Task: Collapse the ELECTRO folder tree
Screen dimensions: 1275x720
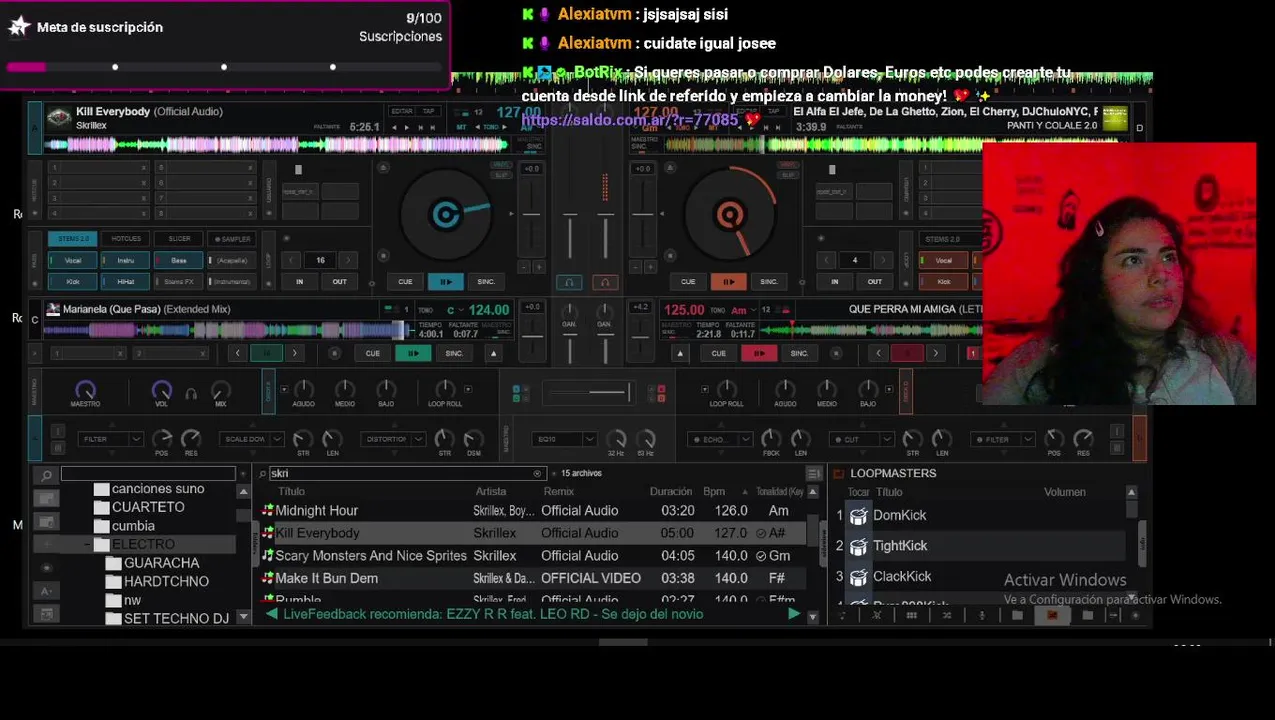Action: (87, 545)
